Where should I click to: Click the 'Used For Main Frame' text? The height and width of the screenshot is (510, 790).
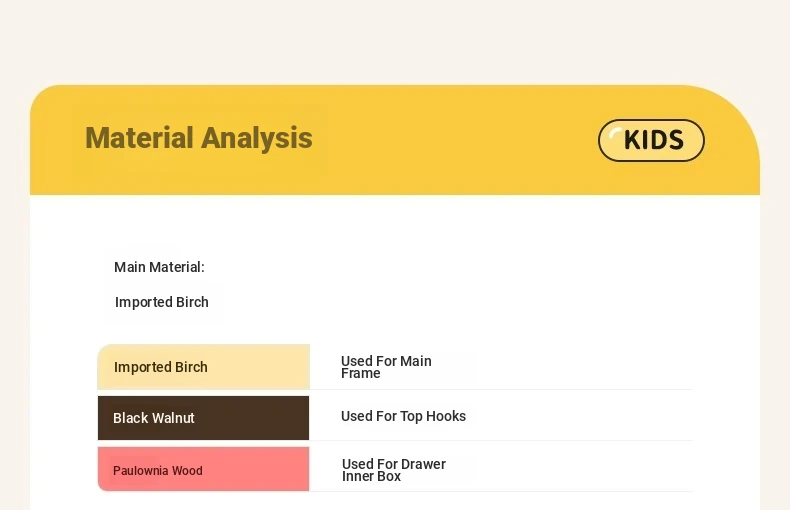click(386, 367)
